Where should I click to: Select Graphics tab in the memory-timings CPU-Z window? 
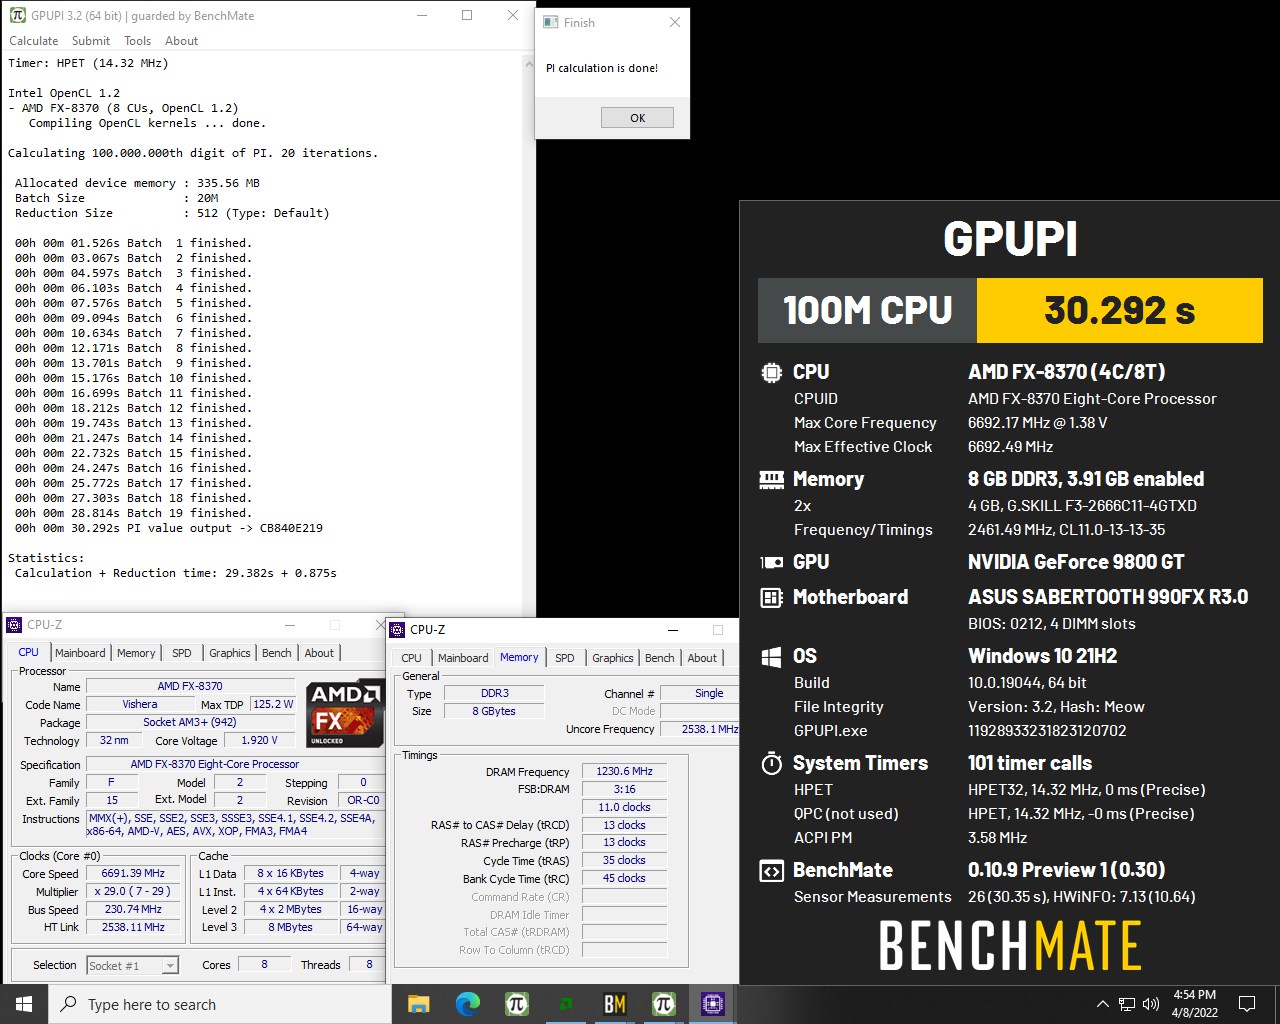[613, 658]
